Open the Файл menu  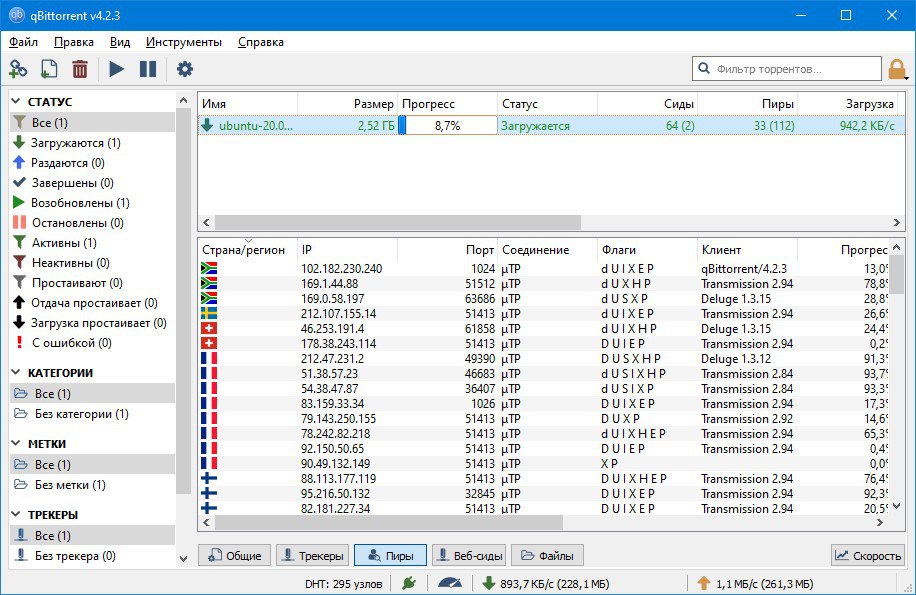coord(23,42)
